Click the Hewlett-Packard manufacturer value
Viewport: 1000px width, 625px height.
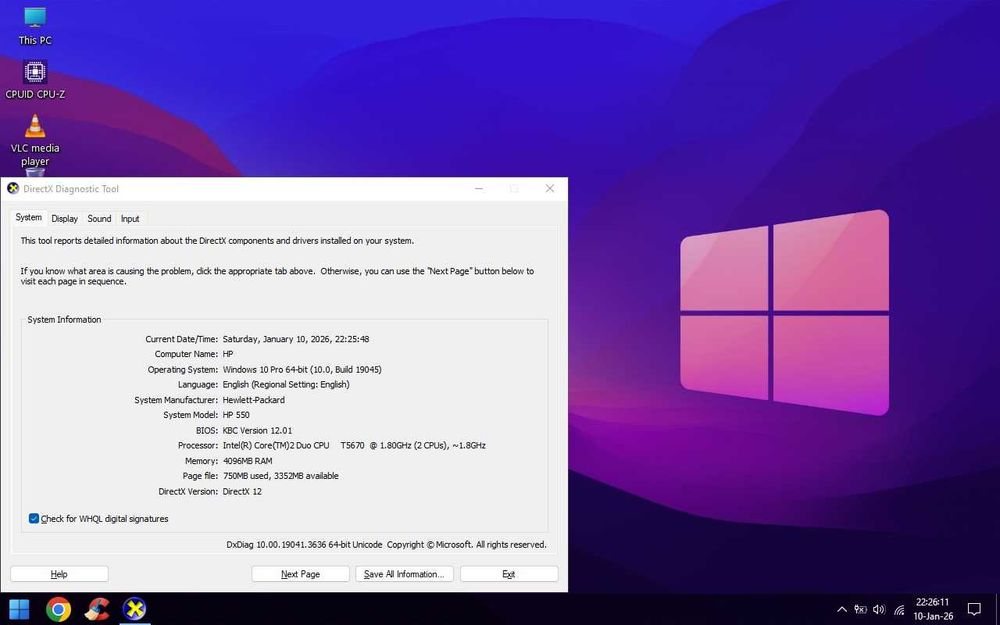coord(254,400)
